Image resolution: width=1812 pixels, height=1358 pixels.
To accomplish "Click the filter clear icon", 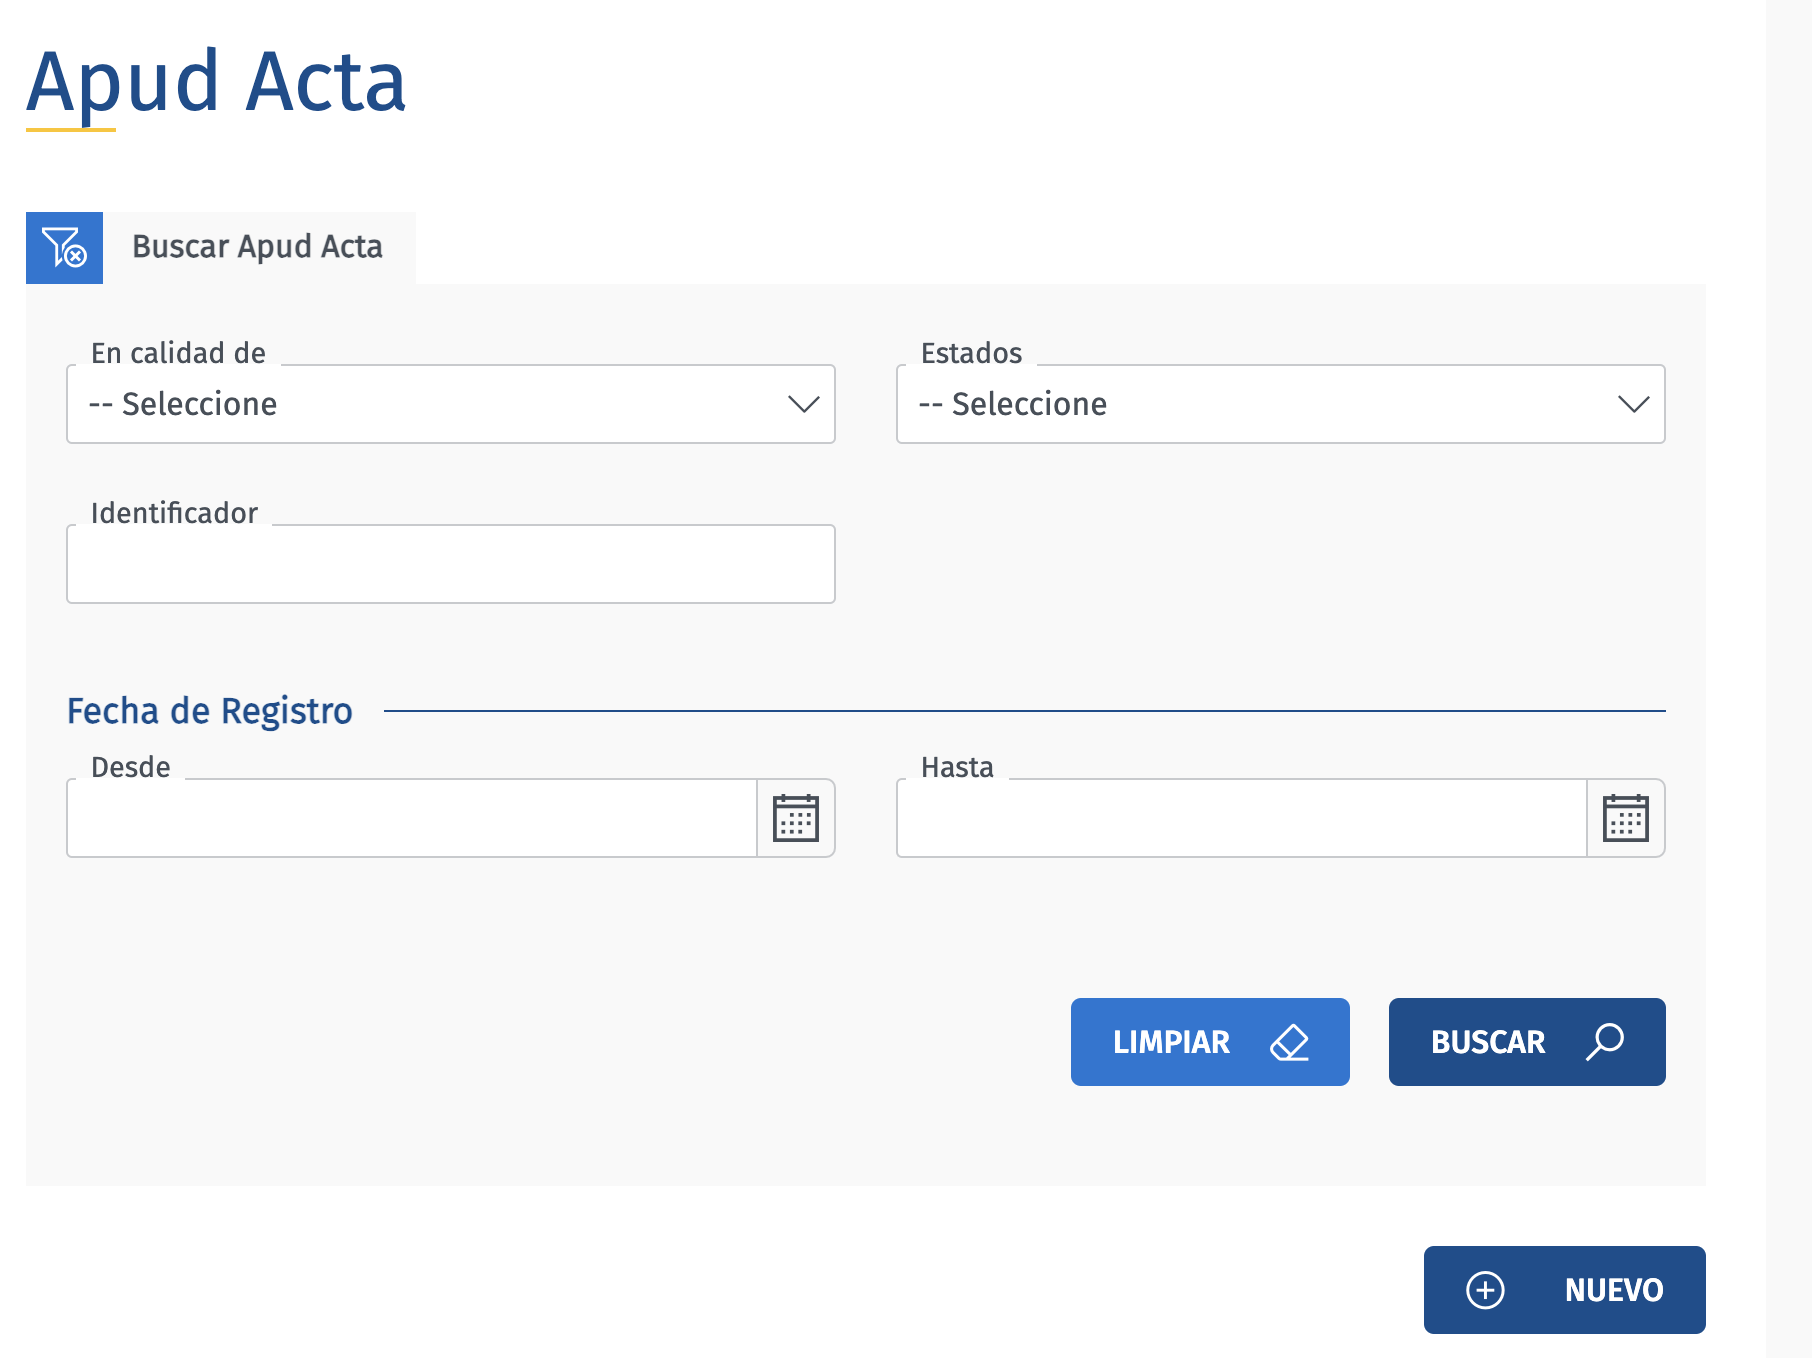I will coord(64,248).
